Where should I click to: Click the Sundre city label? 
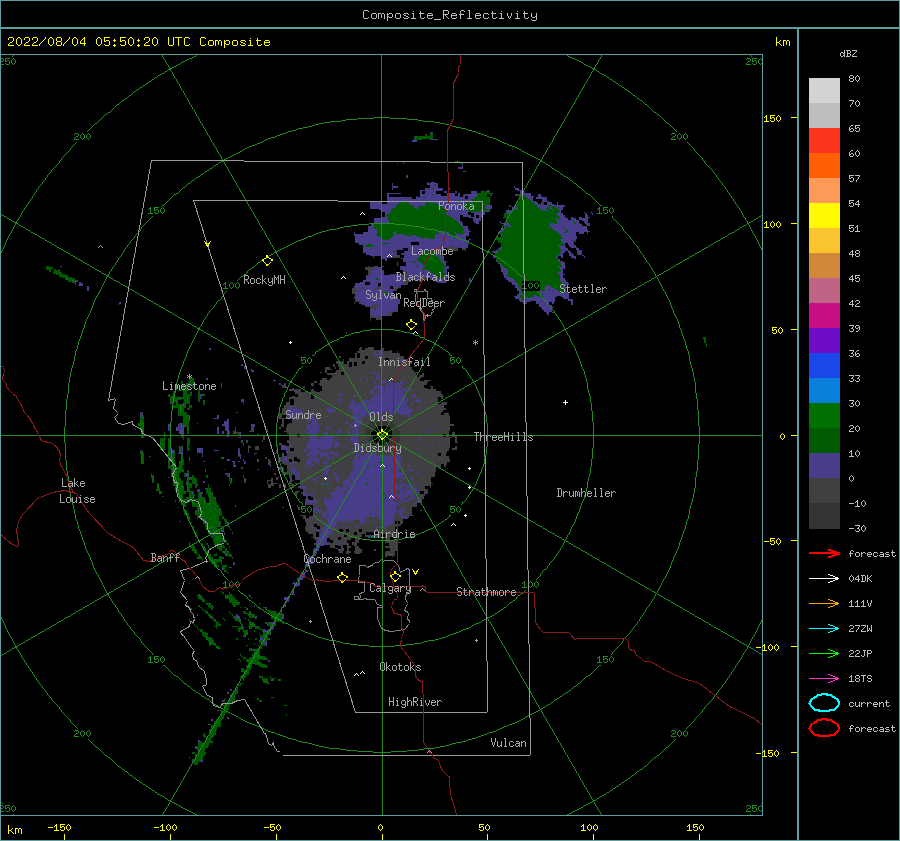point(303,414)
